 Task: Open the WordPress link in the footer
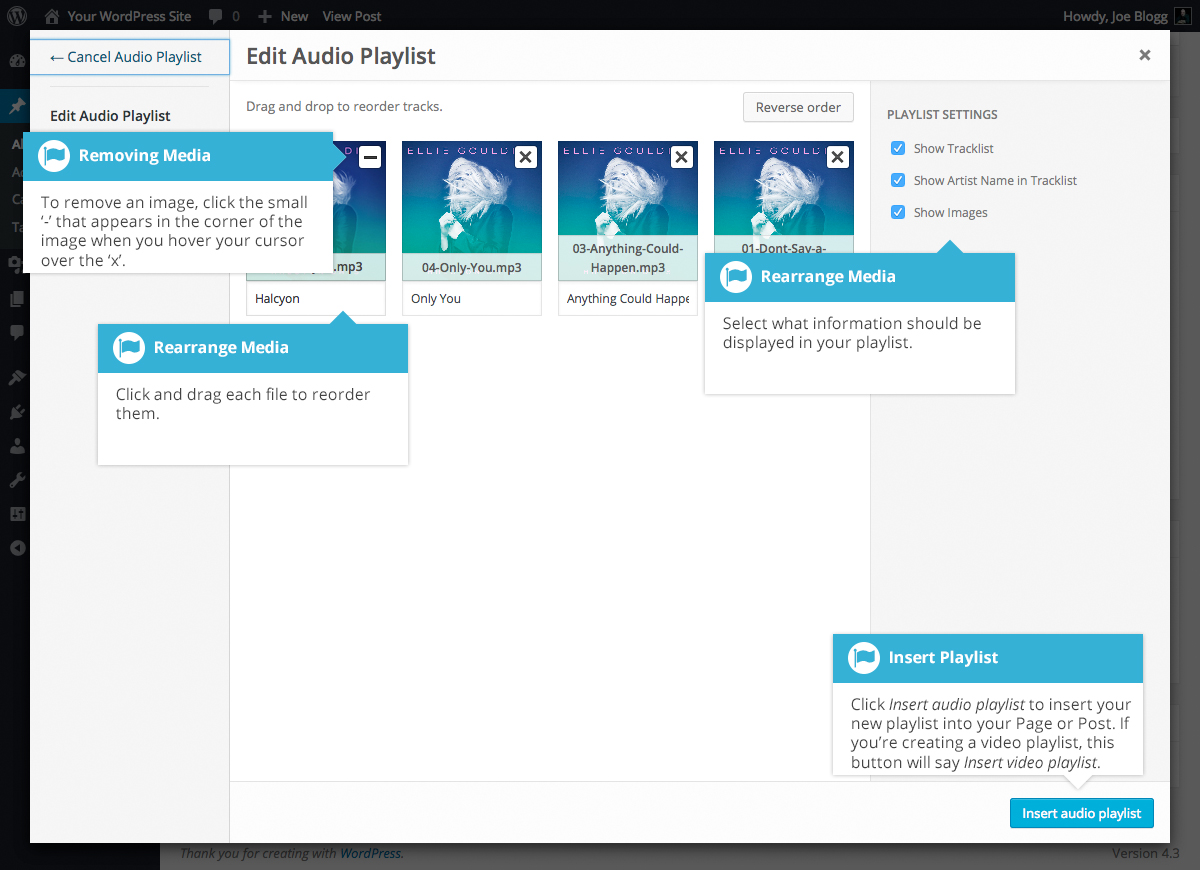coord(370,853)
